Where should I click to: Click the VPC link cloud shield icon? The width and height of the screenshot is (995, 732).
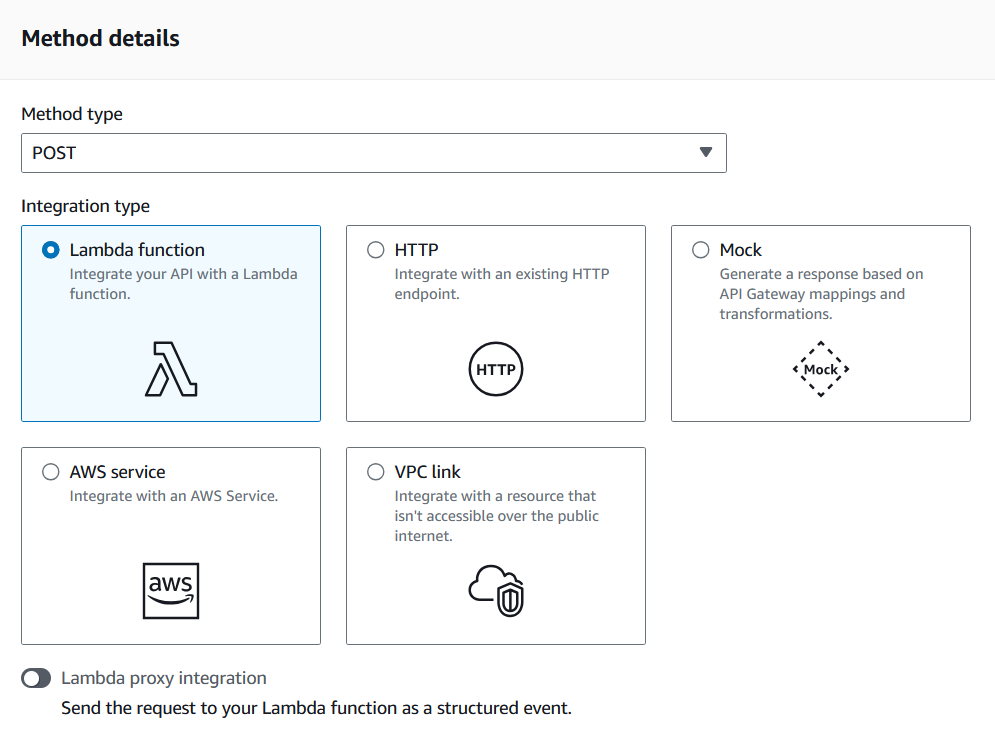pos(497,591)
